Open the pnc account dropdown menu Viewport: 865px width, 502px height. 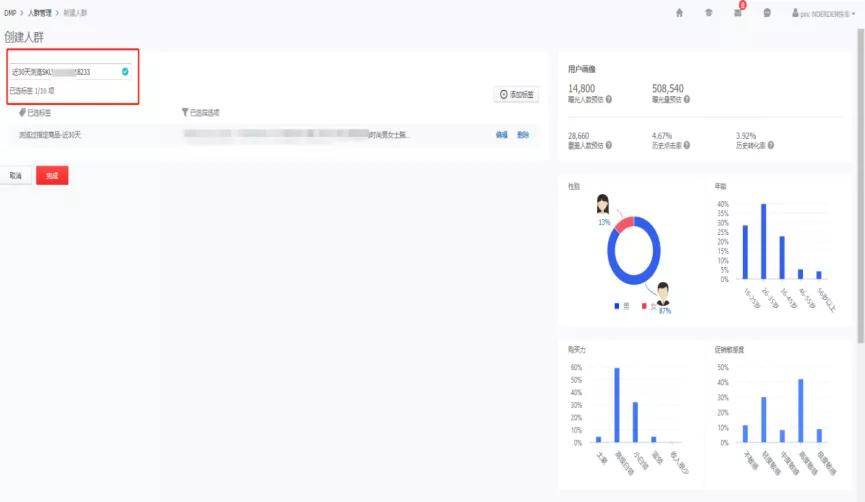824,13
